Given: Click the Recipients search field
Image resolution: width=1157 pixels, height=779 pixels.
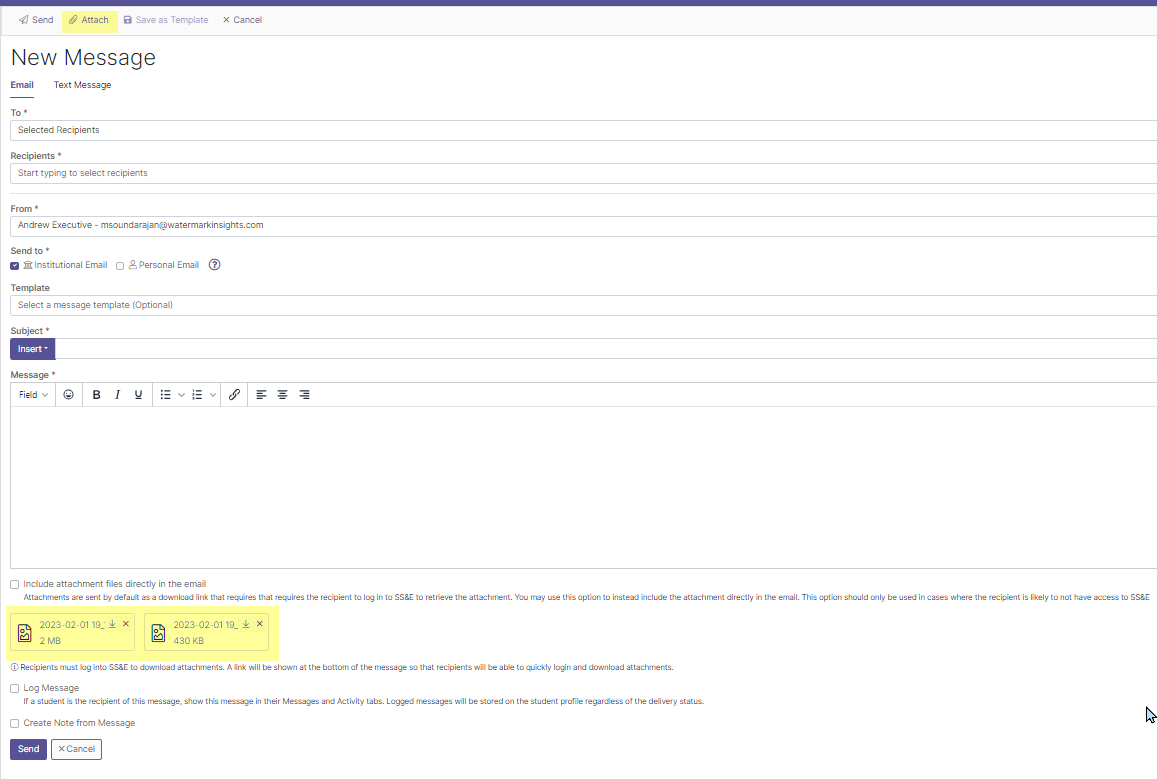Looking at the screenshot, I should coord(583,173).
